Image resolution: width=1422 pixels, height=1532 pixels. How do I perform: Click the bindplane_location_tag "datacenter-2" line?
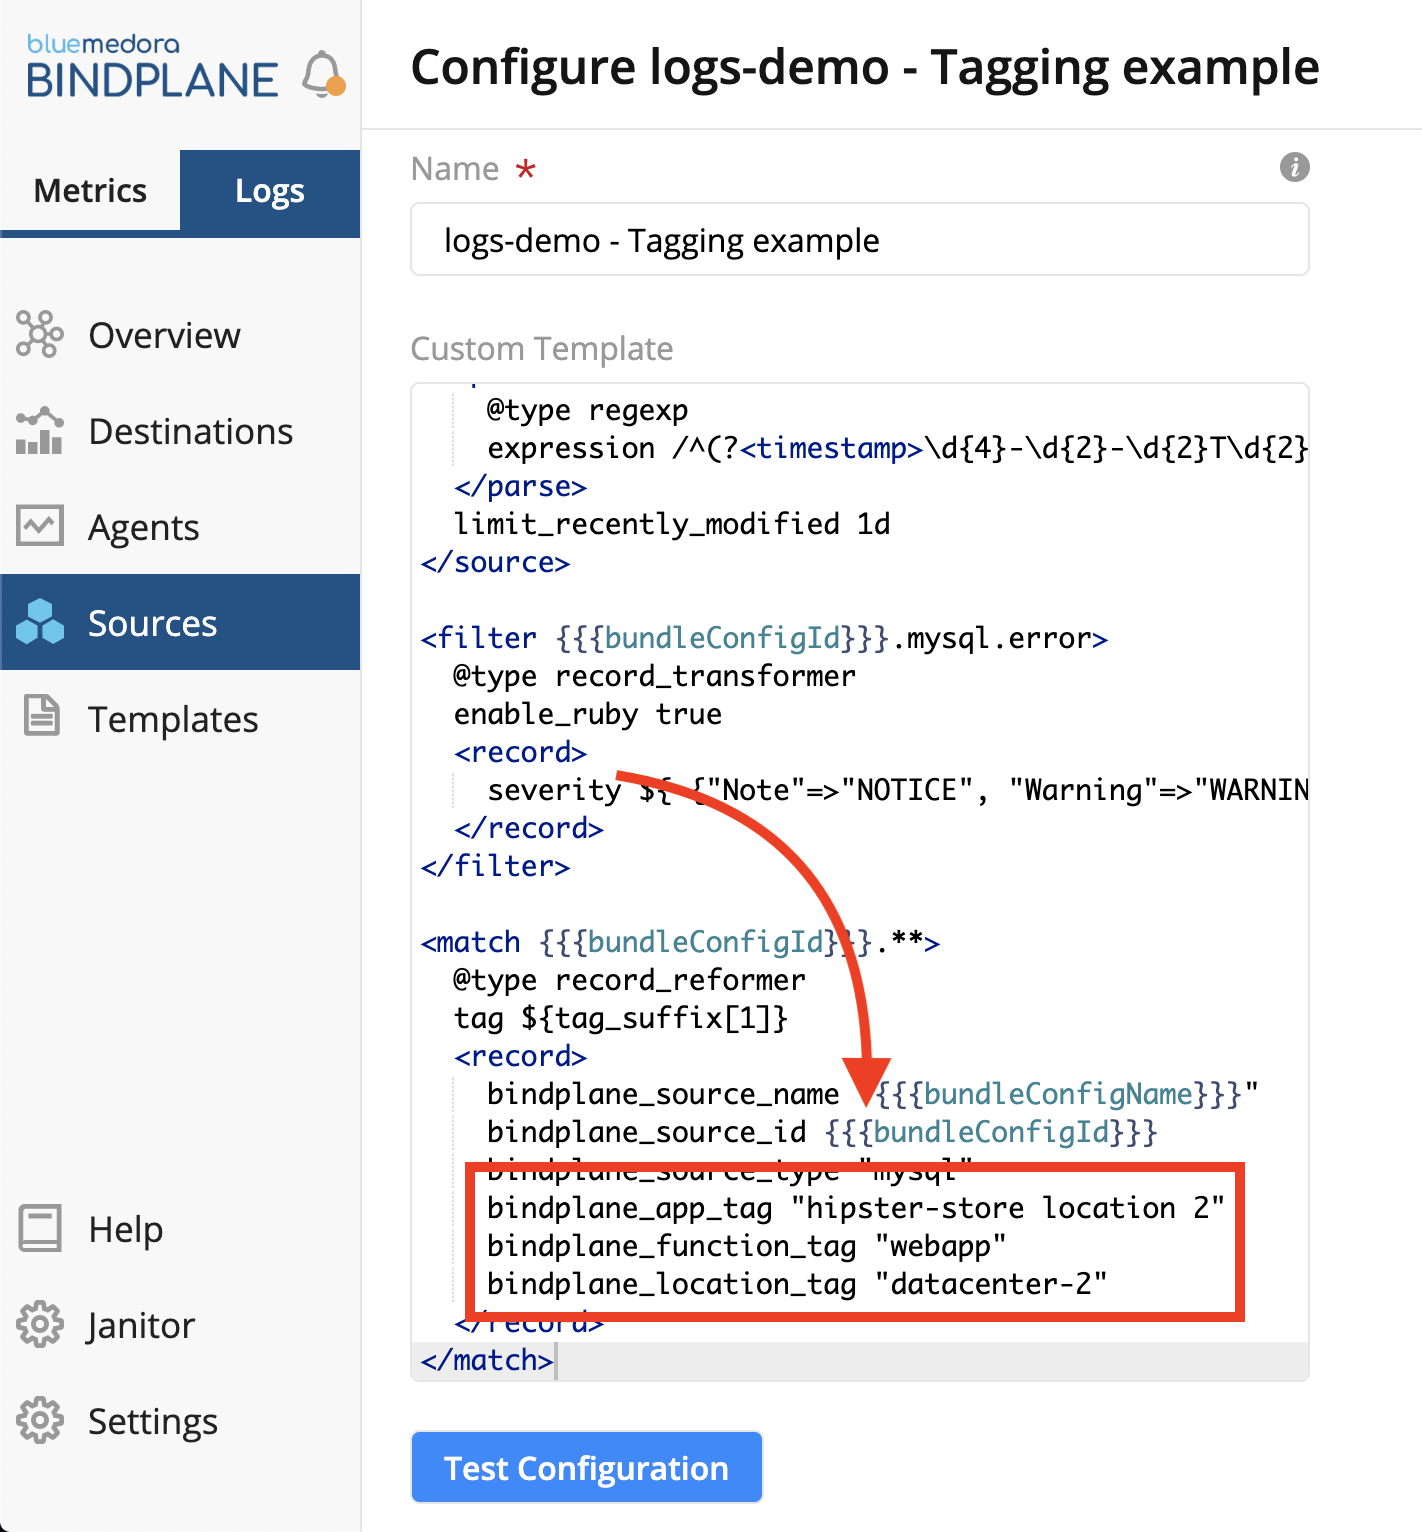797,1285
